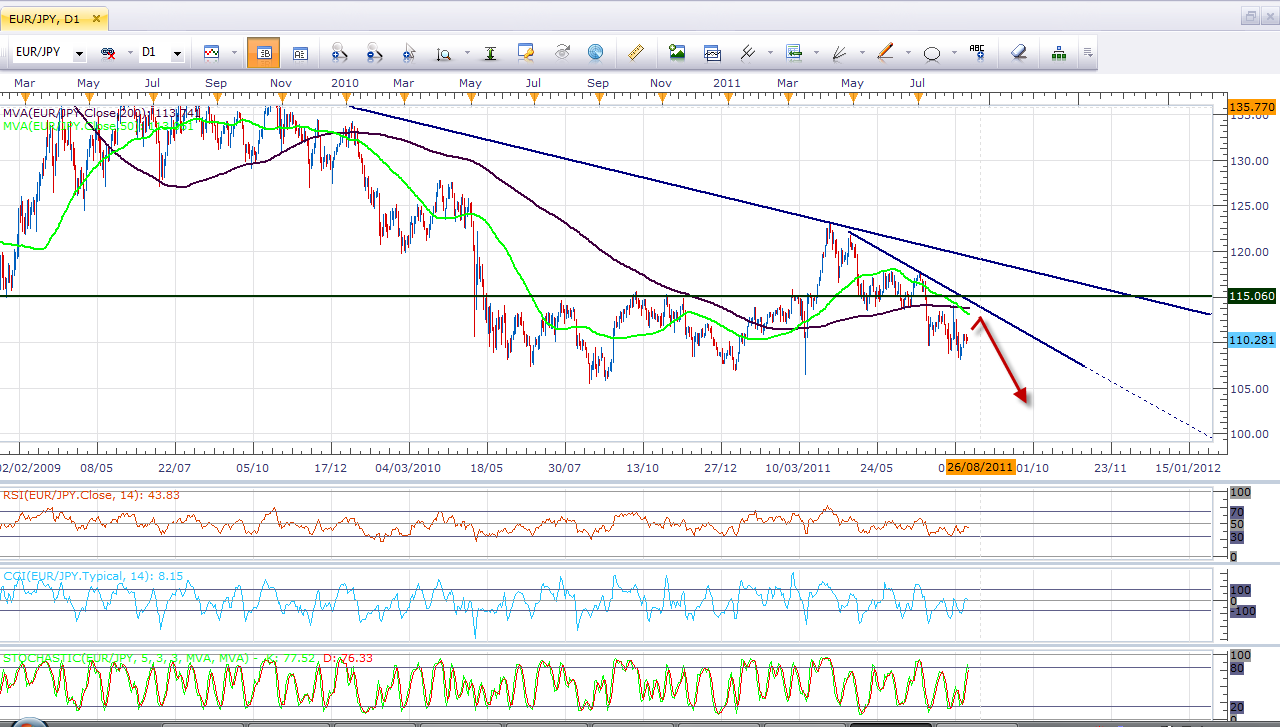Screen dimensions: 1280x727
Task: Click the green hierarchy tree icon
Action: tap(1058, 52)
